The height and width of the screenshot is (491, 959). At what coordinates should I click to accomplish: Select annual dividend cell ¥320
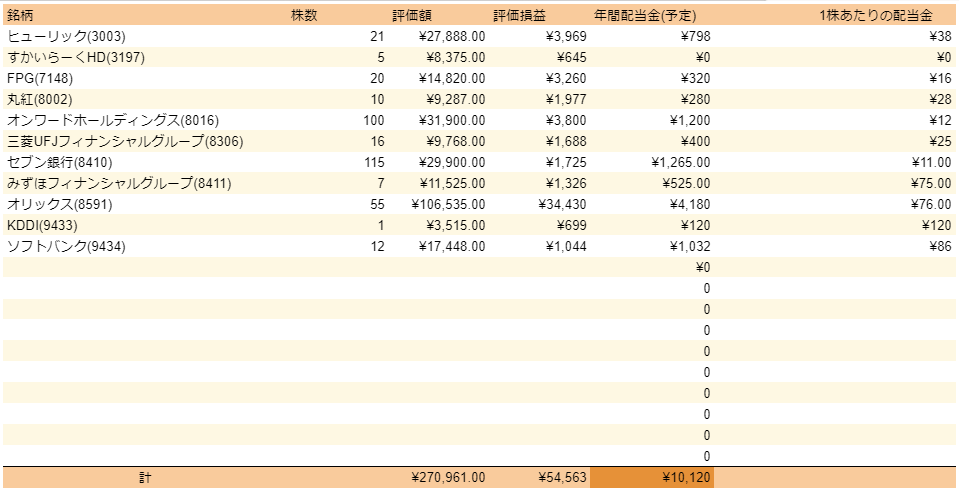[x=695, y=78]
